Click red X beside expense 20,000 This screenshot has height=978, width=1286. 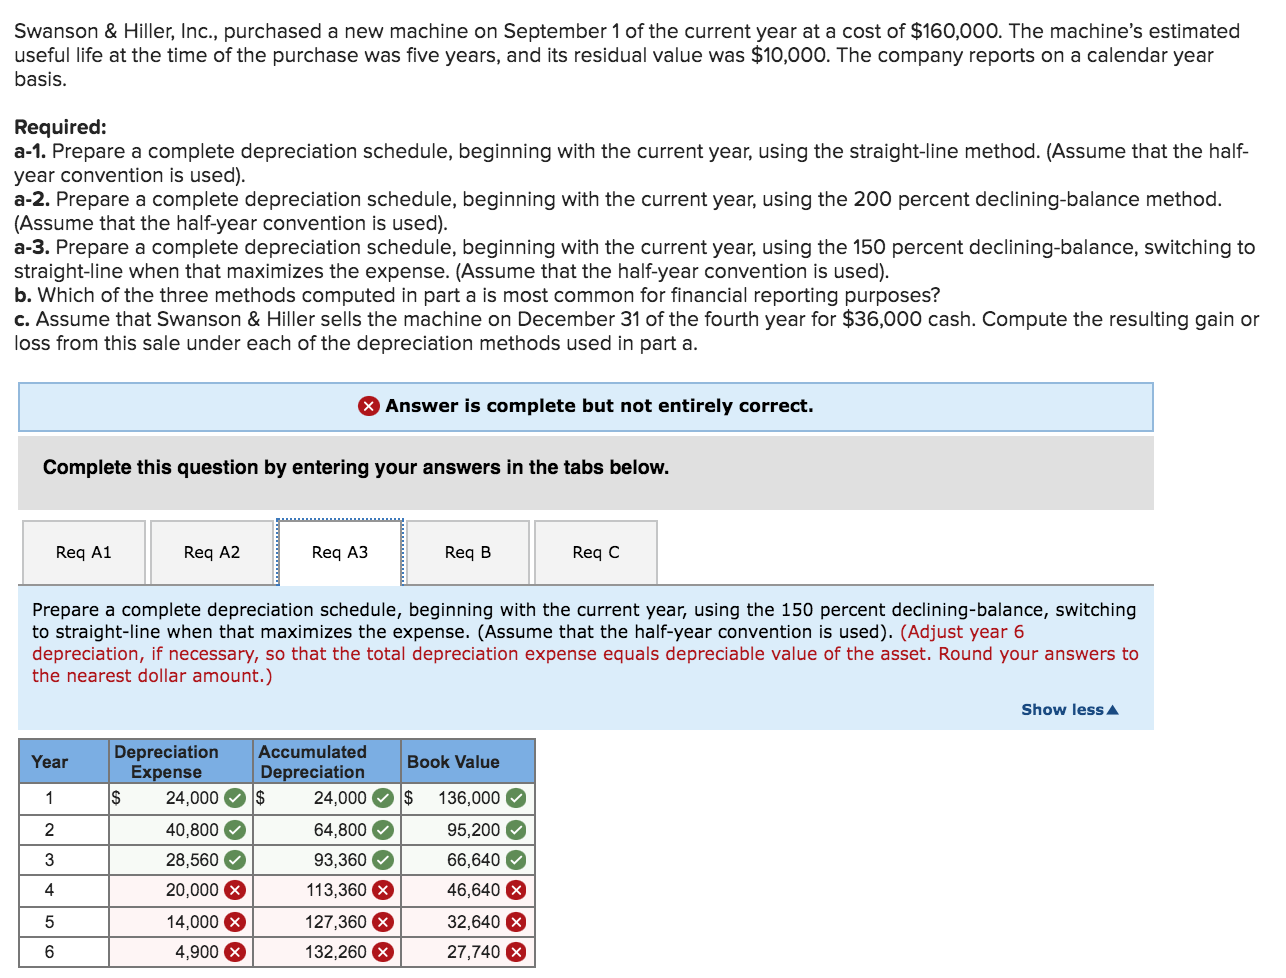235,890
